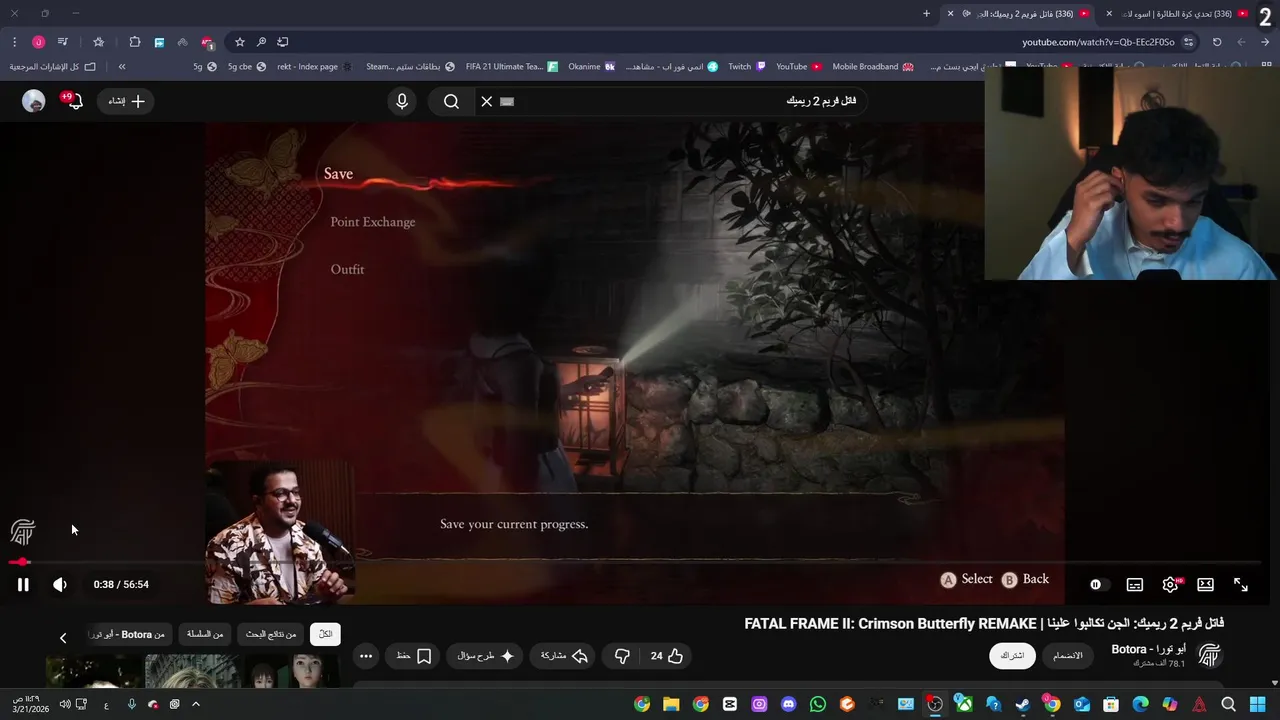Click the channel watermark logo over the video
This screenshot has height=720, width=1280.
coord(22,531)
